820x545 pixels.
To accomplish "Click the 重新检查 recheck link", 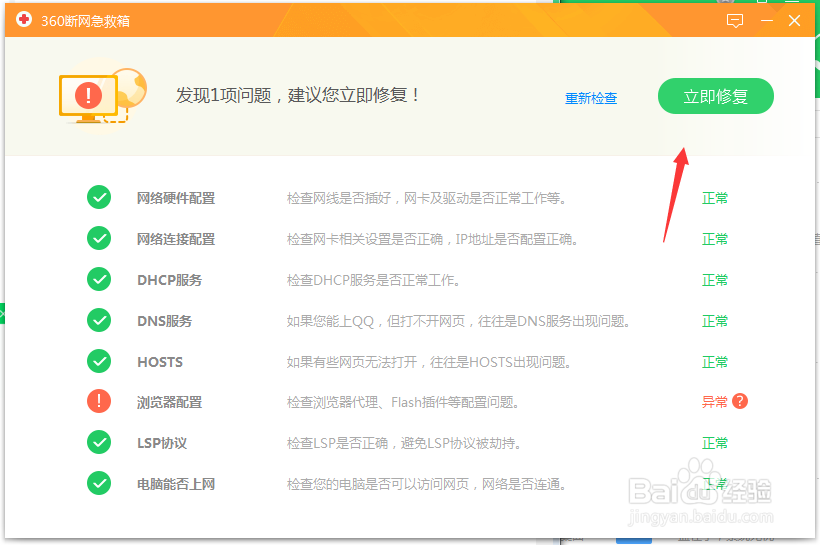I will pyautogui.click(x=591, y=98).
